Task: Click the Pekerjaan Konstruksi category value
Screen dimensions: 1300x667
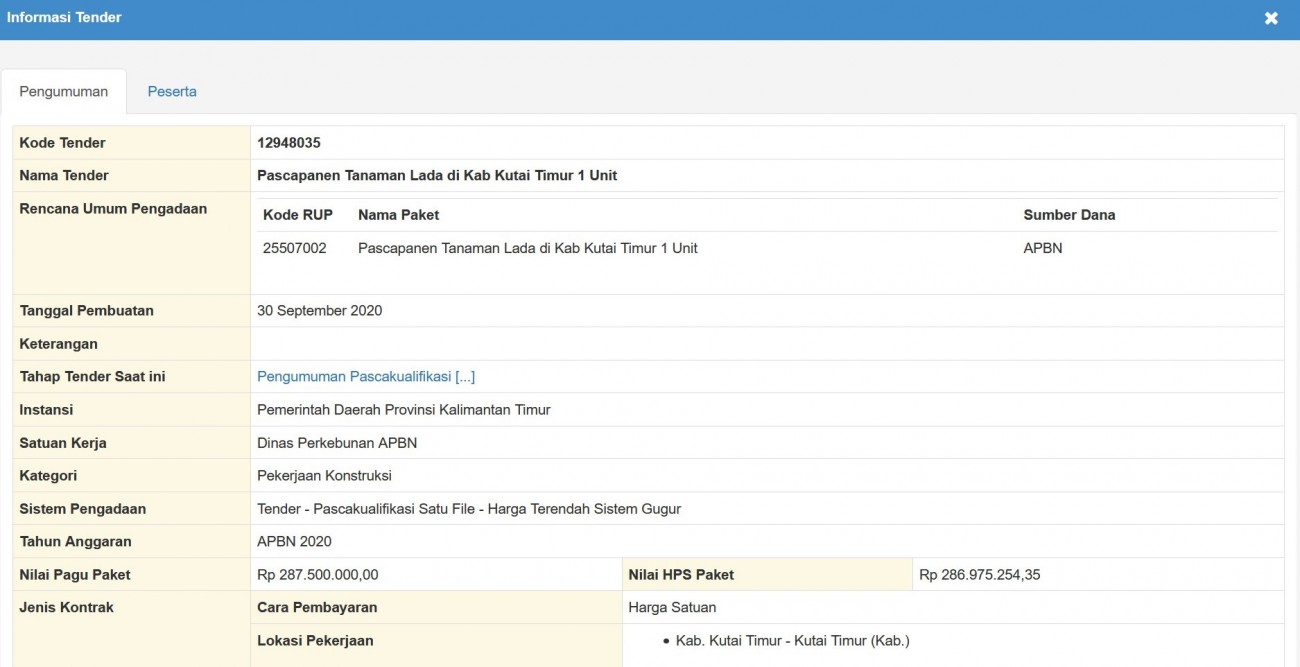Action: (x=324, y=475)
